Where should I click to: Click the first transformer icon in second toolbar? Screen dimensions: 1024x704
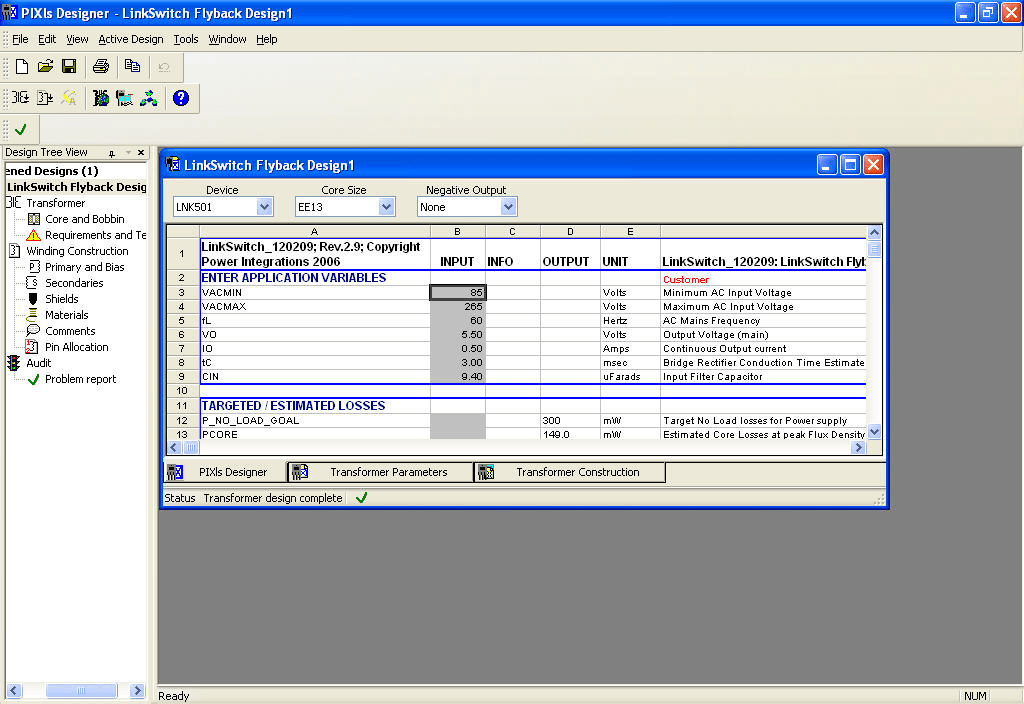point(20,98)
